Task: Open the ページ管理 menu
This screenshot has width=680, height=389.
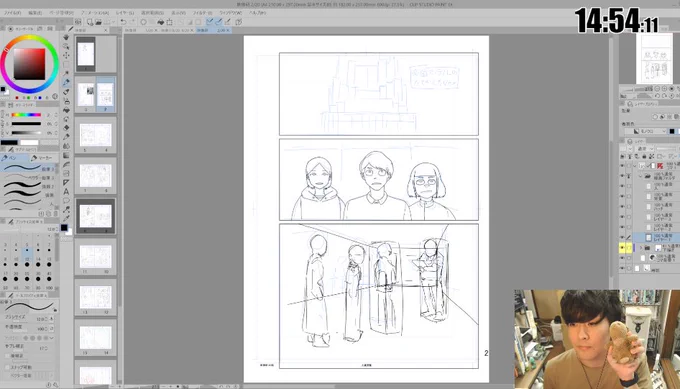Action: pyautogui.click(x=61, y=13)
